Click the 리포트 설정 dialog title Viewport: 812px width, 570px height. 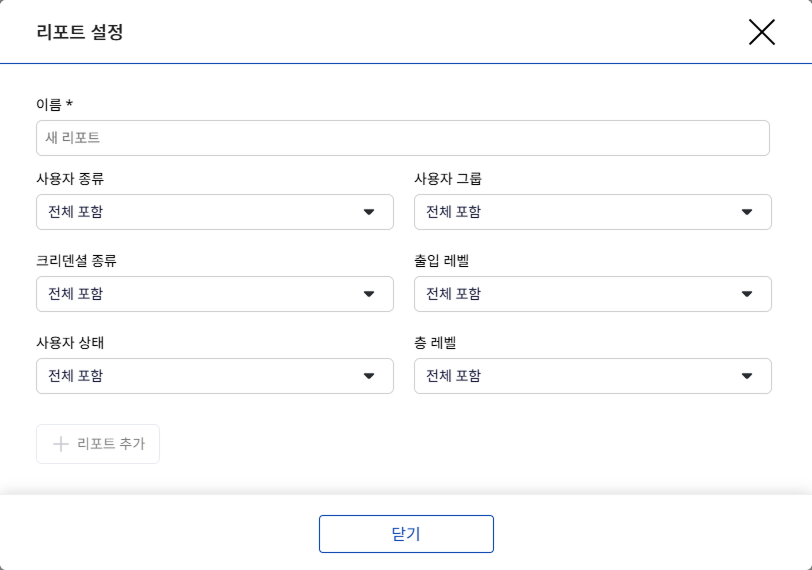[x=80, y=32]
